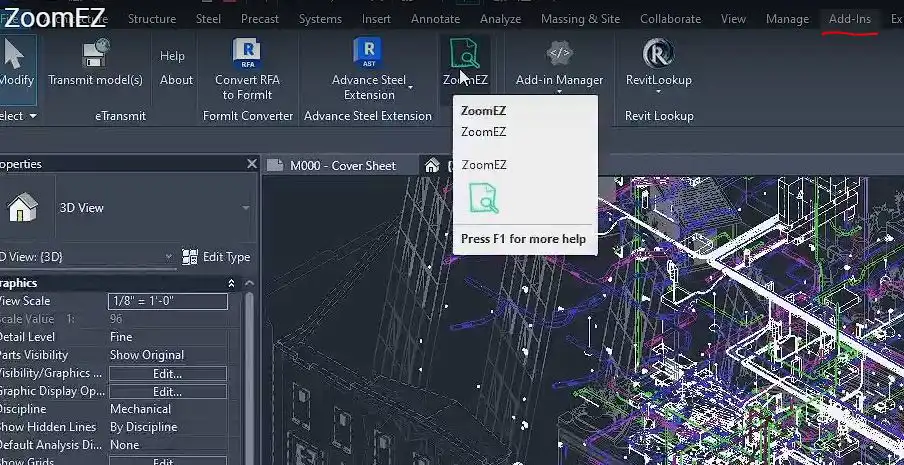Launch RevitLookup tool
The width and height of the screenshot is (904, 465).
658,63
